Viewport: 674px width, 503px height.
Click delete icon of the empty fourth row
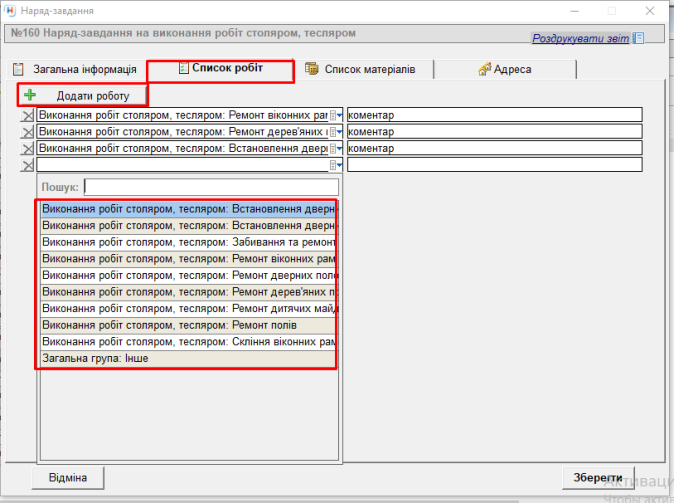pyautogui.click(x=28, y=165)
